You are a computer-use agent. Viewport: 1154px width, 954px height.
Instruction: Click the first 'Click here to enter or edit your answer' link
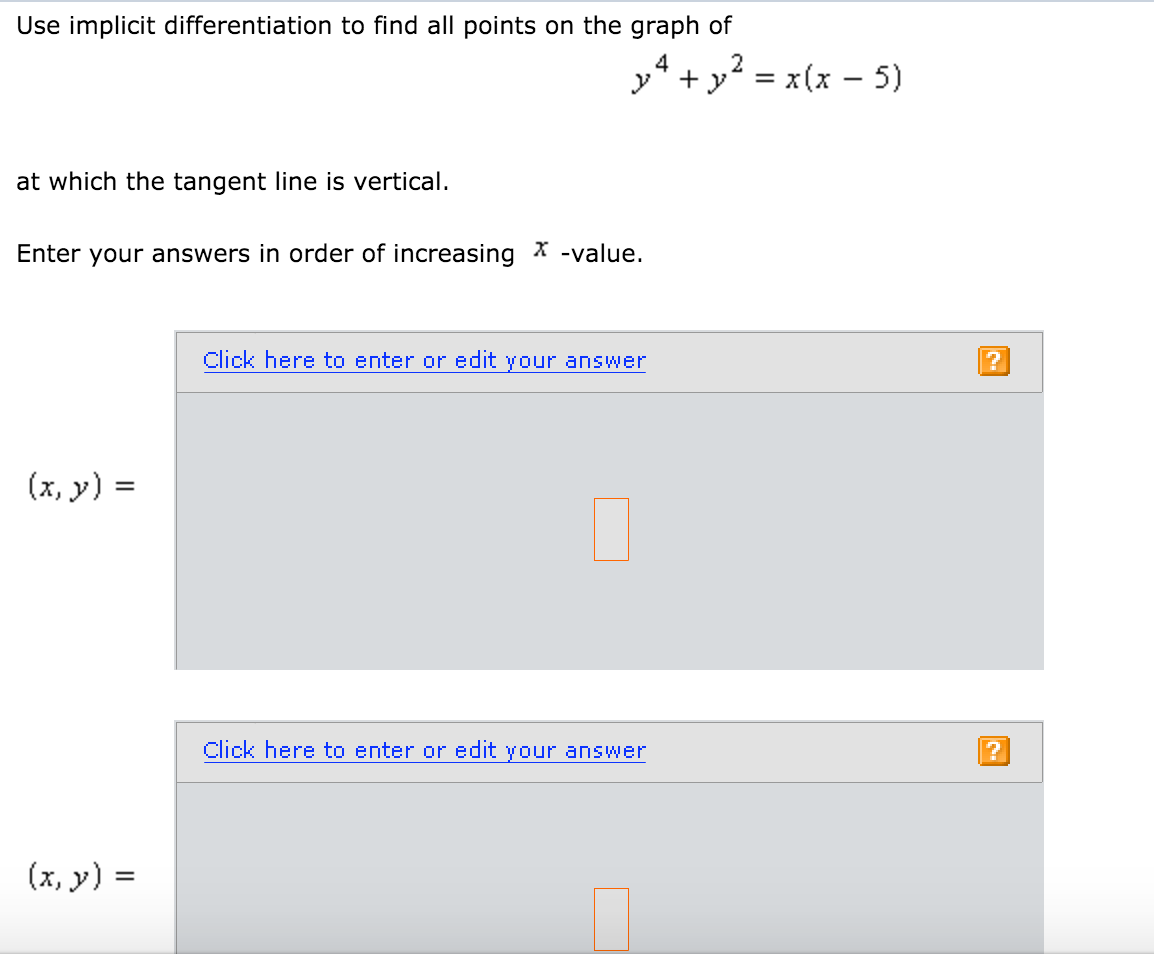[x=424, y=360]
